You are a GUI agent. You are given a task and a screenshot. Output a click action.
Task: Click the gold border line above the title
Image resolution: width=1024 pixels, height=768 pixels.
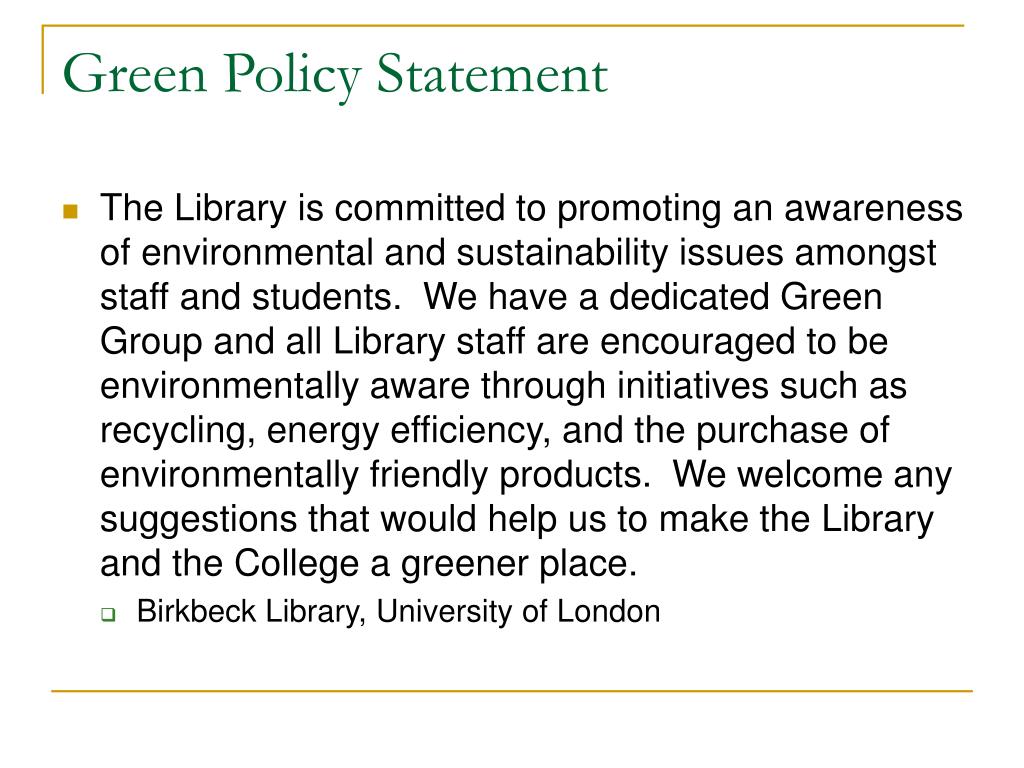[503, 25]
